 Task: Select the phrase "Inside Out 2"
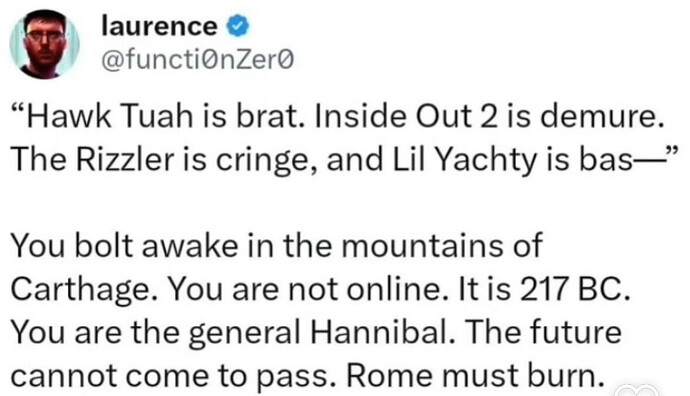coord(404,117)
